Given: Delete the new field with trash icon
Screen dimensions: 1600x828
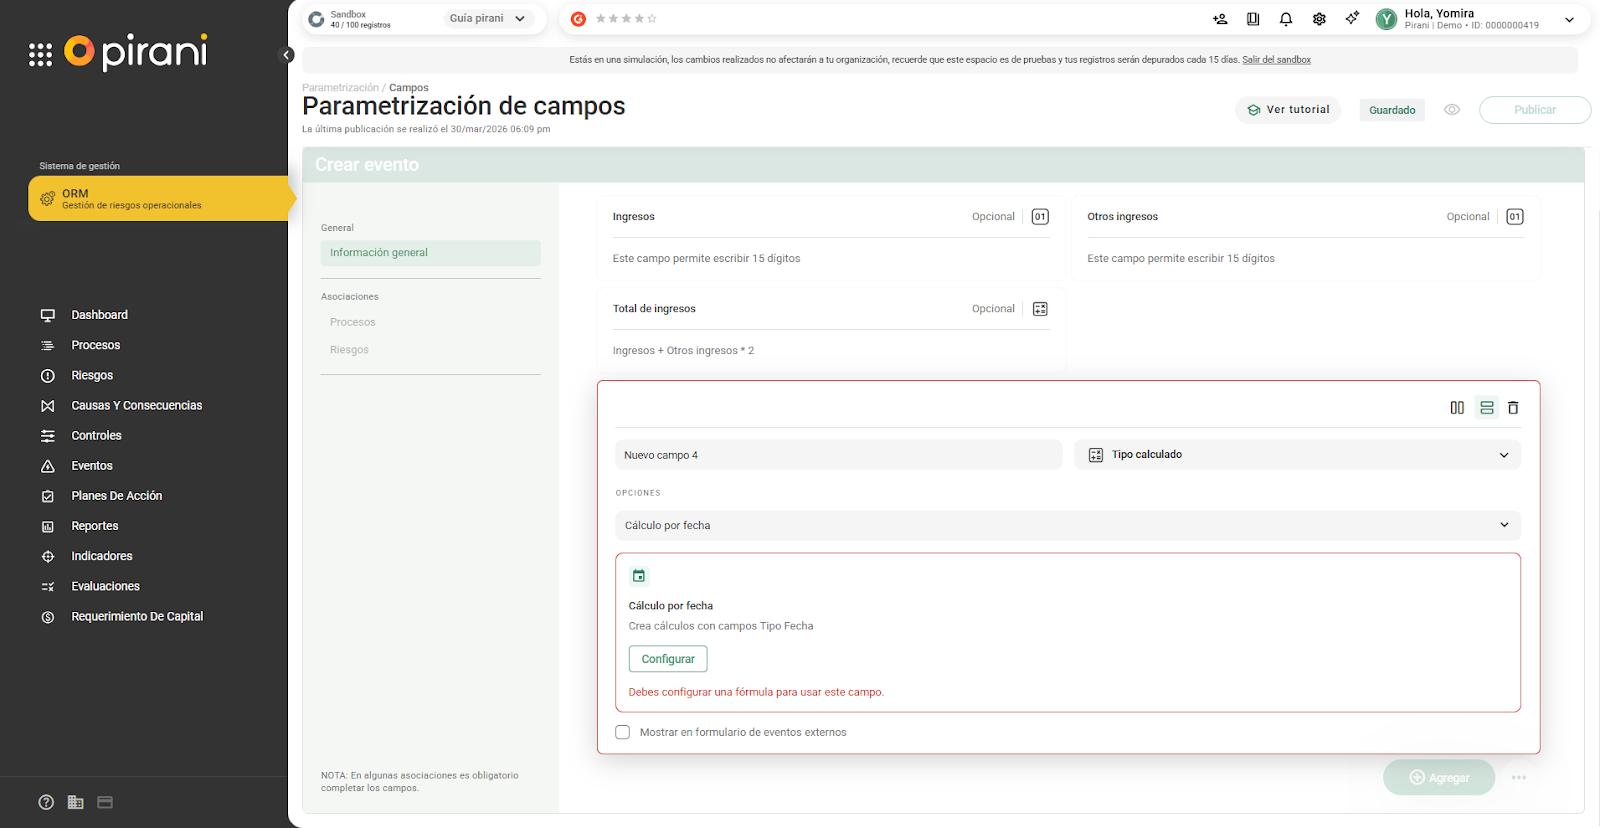Looking at the screenshot, I should click(1513, 408).
